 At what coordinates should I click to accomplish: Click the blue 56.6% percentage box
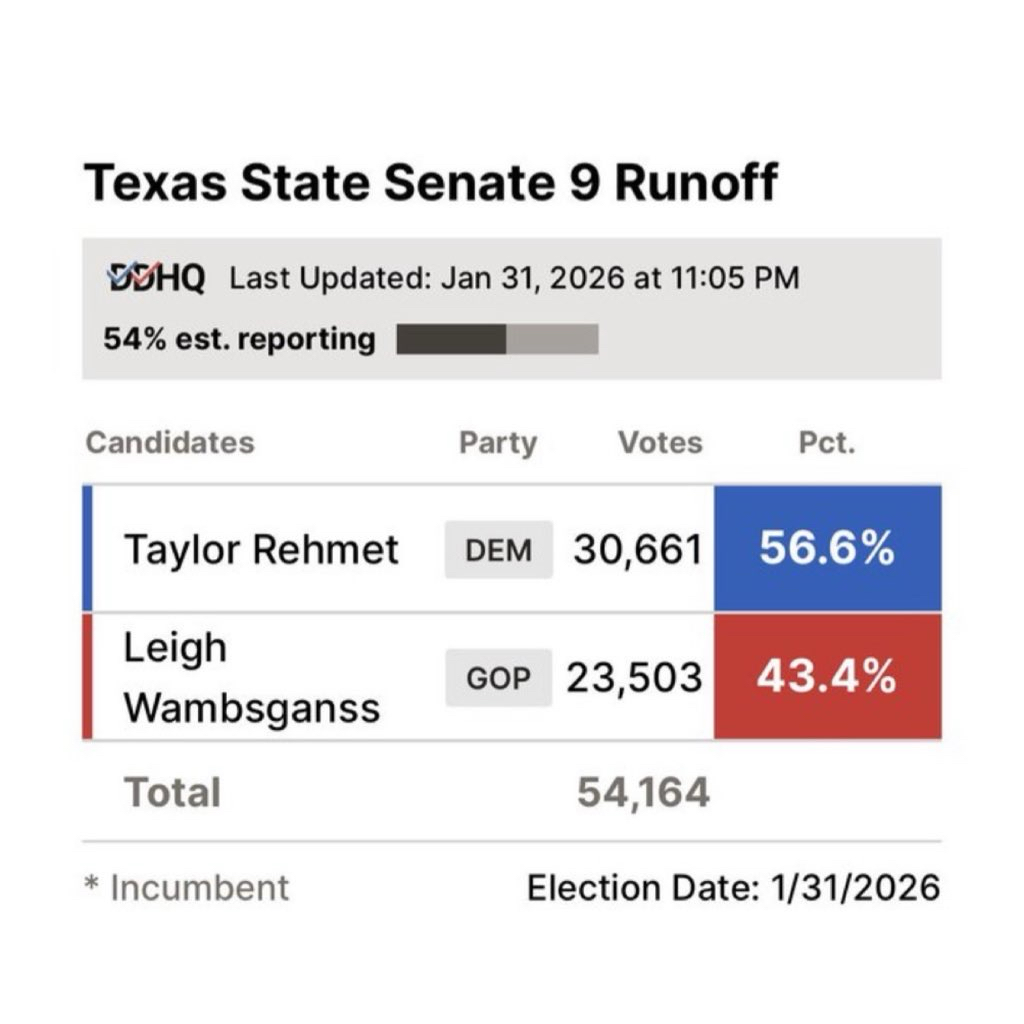click(x=827, y=548)
